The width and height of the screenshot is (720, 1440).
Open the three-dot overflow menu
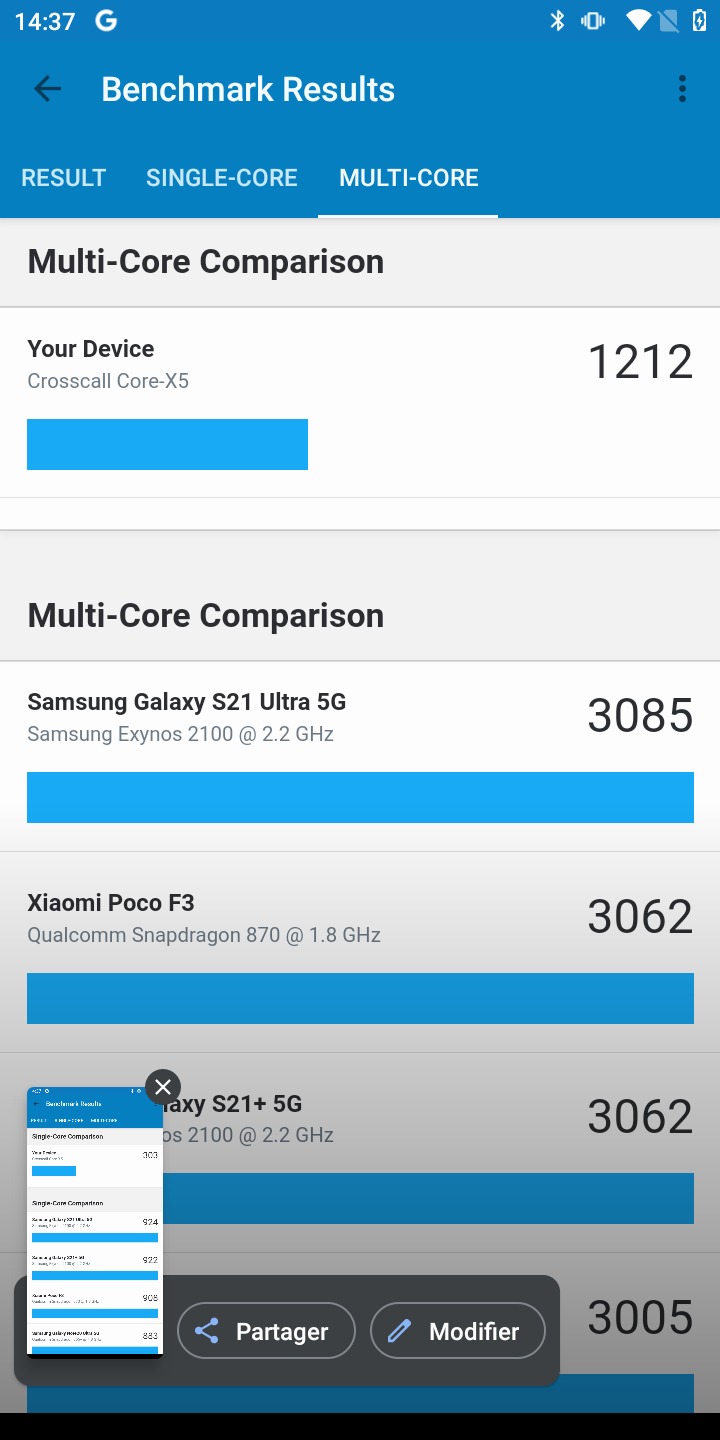point(682,89)
